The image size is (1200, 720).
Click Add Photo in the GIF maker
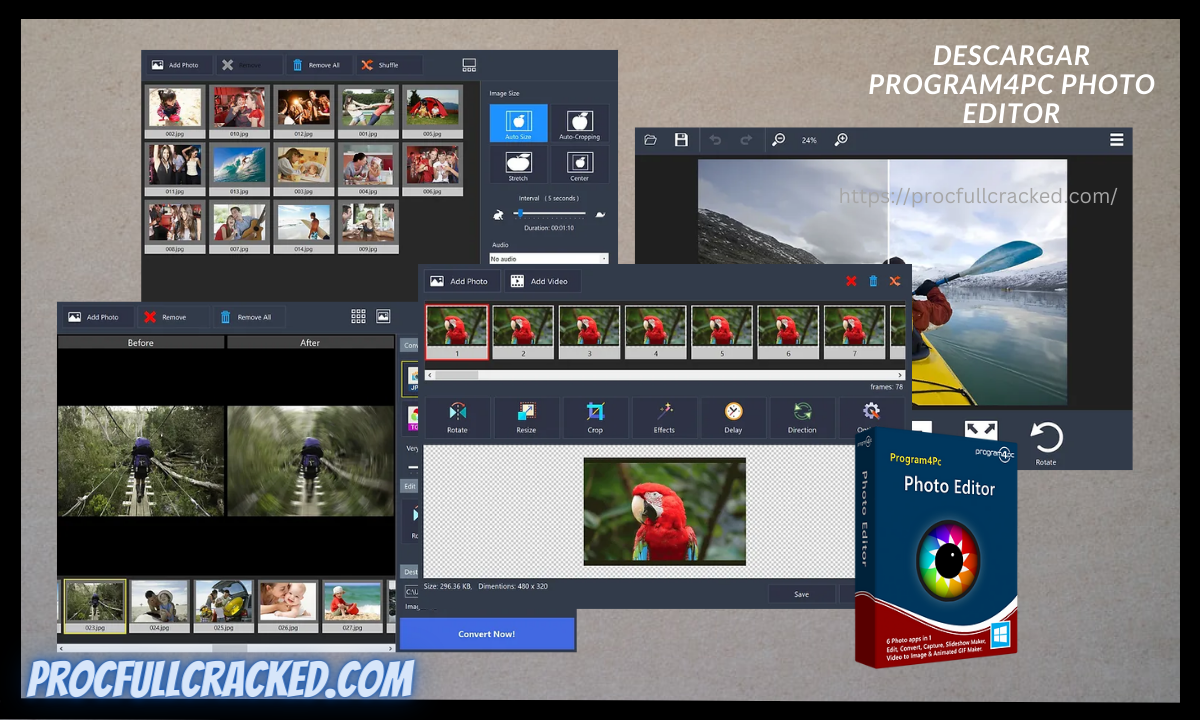click(461, 281)
